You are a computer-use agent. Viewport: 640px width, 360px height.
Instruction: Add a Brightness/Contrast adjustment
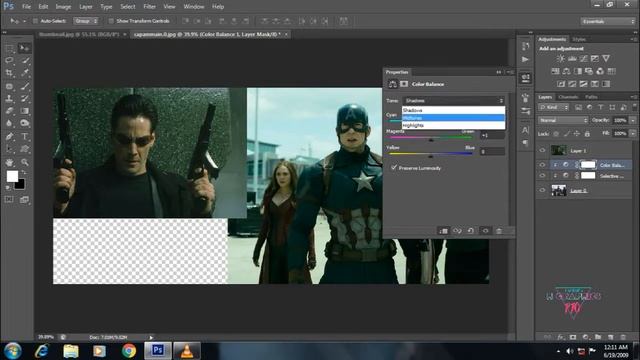tap(561, 59)
